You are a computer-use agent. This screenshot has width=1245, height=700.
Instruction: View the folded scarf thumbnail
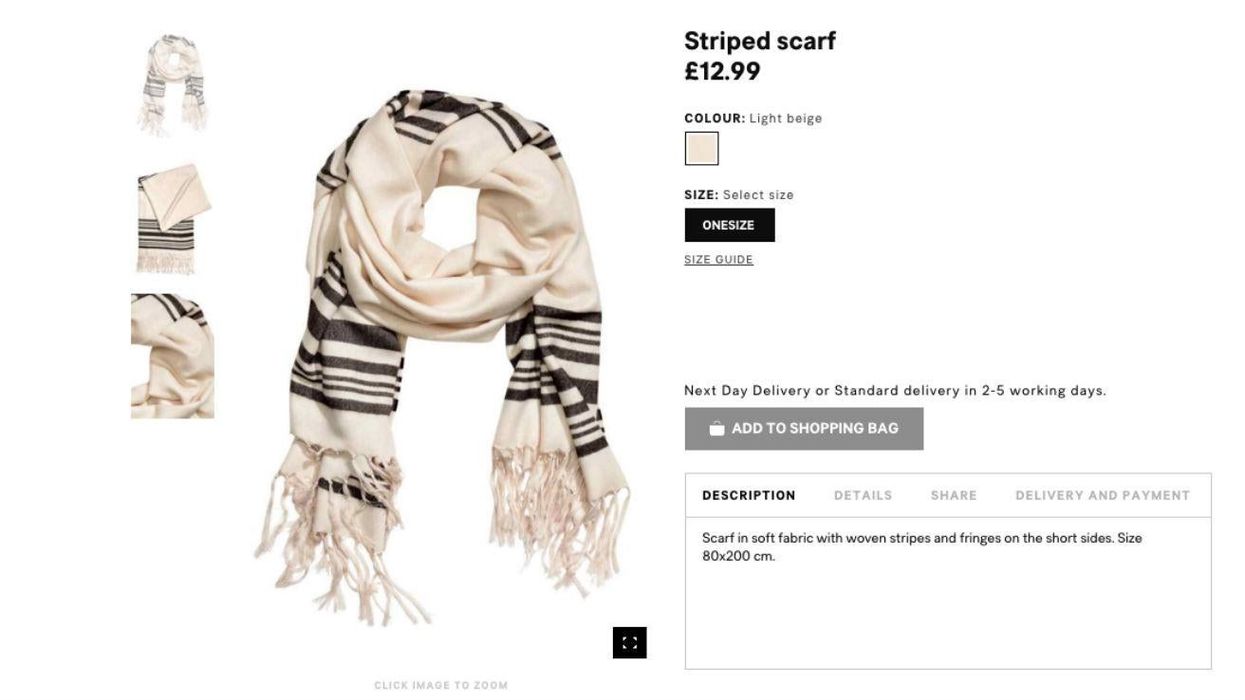[x=173, y=219]
